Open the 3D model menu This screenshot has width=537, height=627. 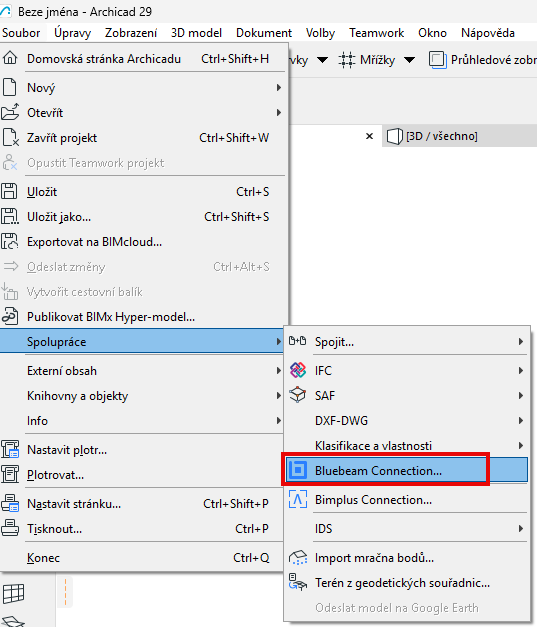(x=196, y=33)
